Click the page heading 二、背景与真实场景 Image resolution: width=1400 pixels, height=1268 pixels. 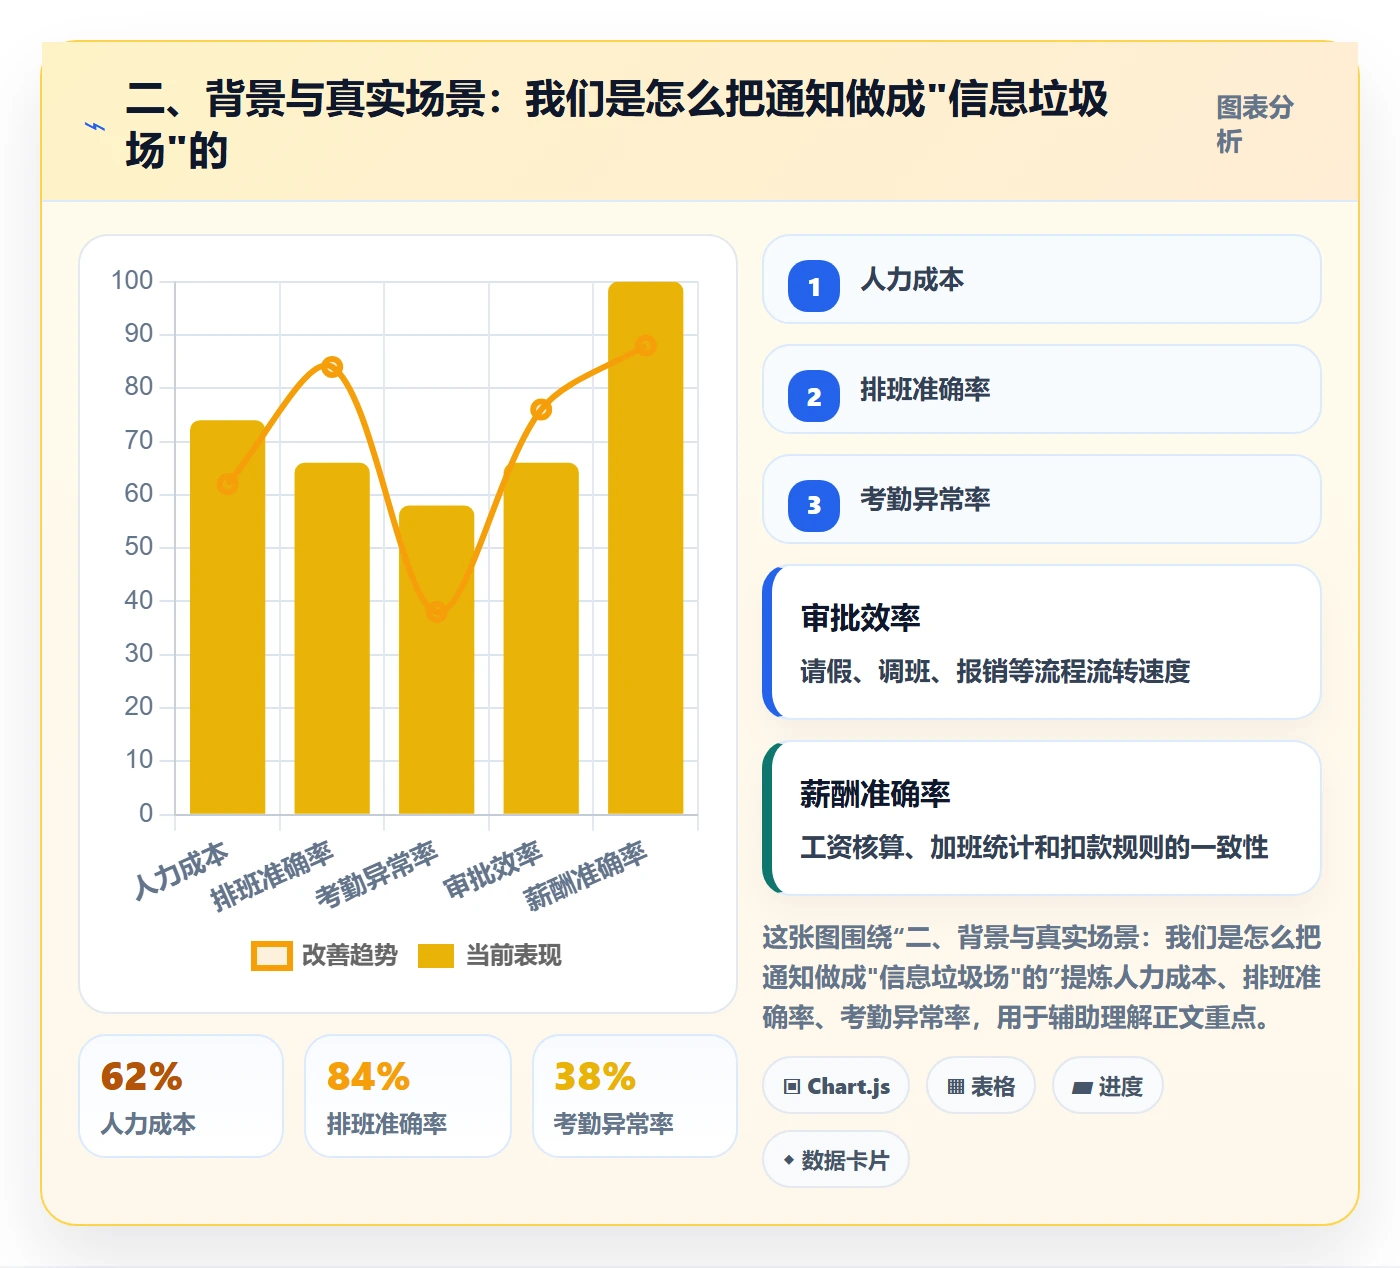click(617, 125)
